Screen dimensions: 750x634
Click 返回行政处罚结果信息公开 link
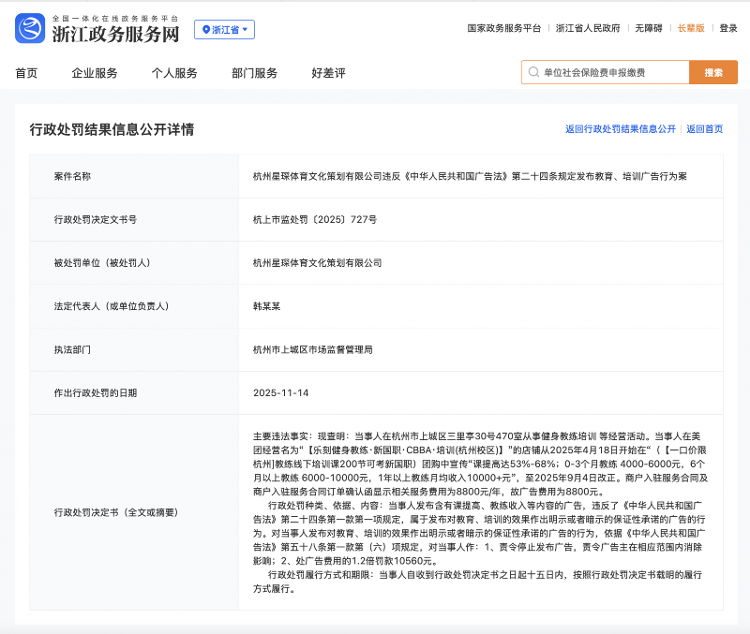coord(620,130)
